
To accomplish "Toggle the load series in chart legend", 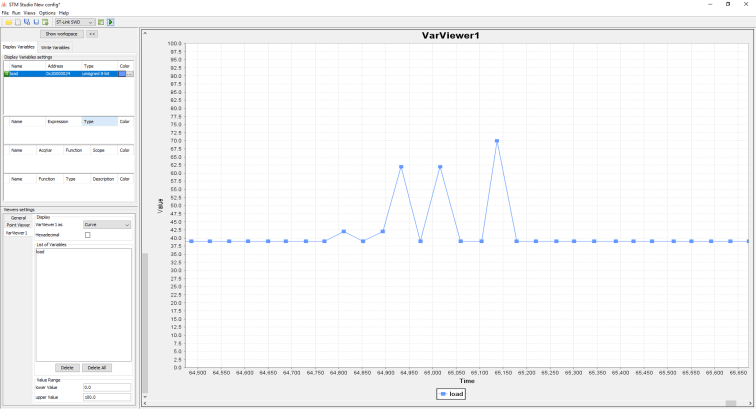I will coord(450,394).
